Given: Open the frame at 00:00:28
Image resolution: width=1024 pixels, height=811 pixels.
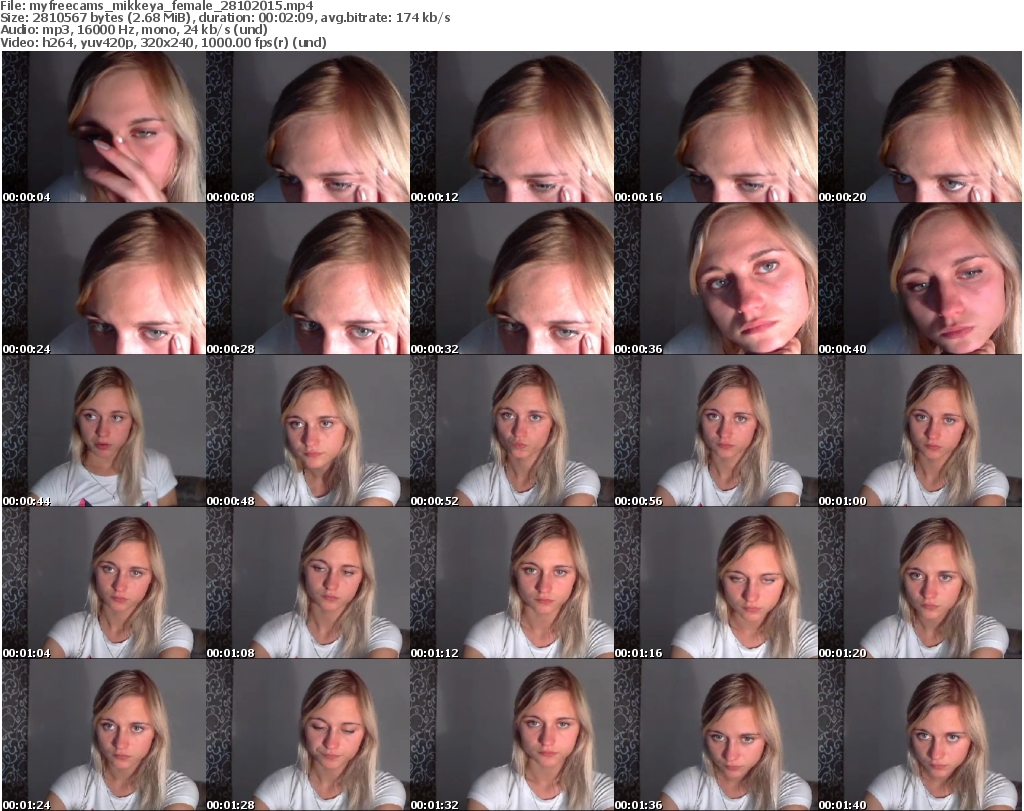Looking at the screenshot, I should pos(308,279).
